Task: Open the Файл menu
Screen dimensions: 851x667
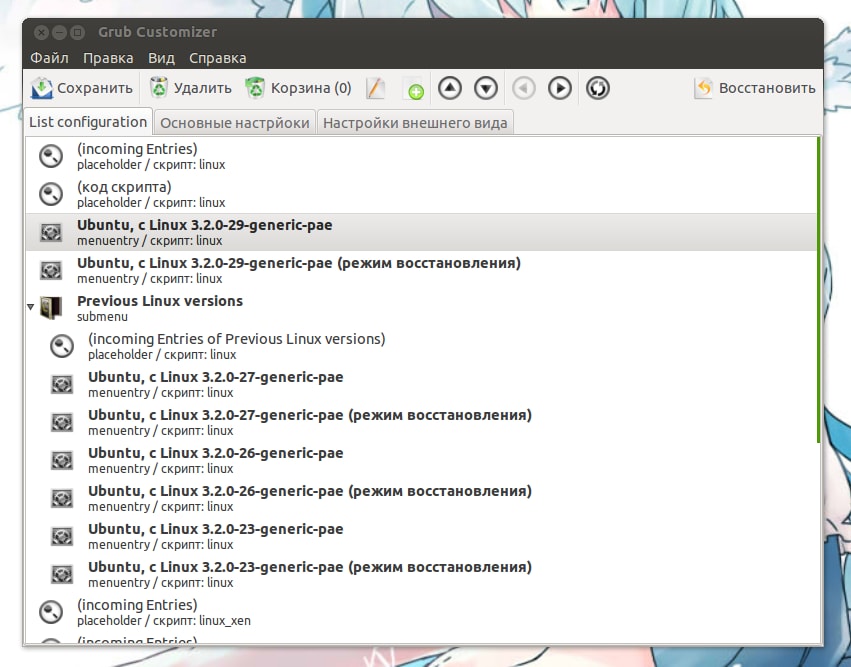Action: coord(49,58)
